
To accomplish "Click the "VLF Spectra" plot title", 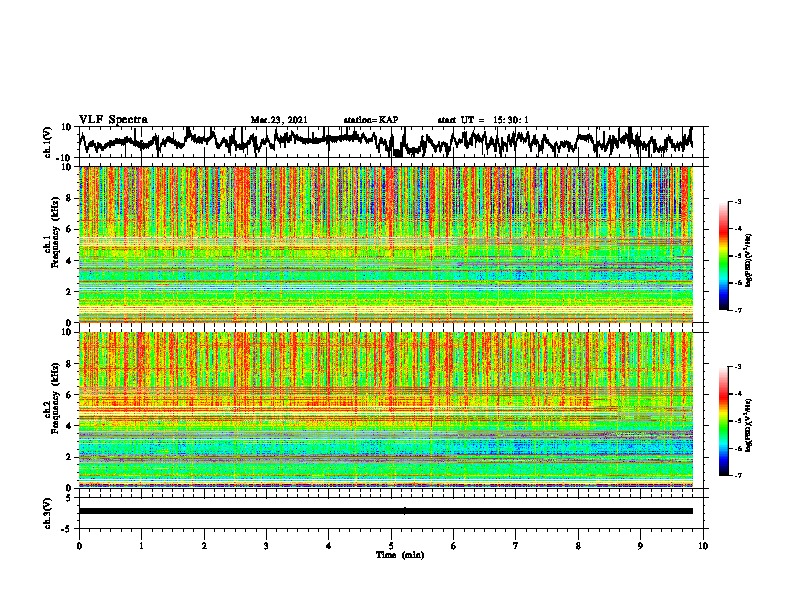I will pyautogui.click(x=113, y=120).
